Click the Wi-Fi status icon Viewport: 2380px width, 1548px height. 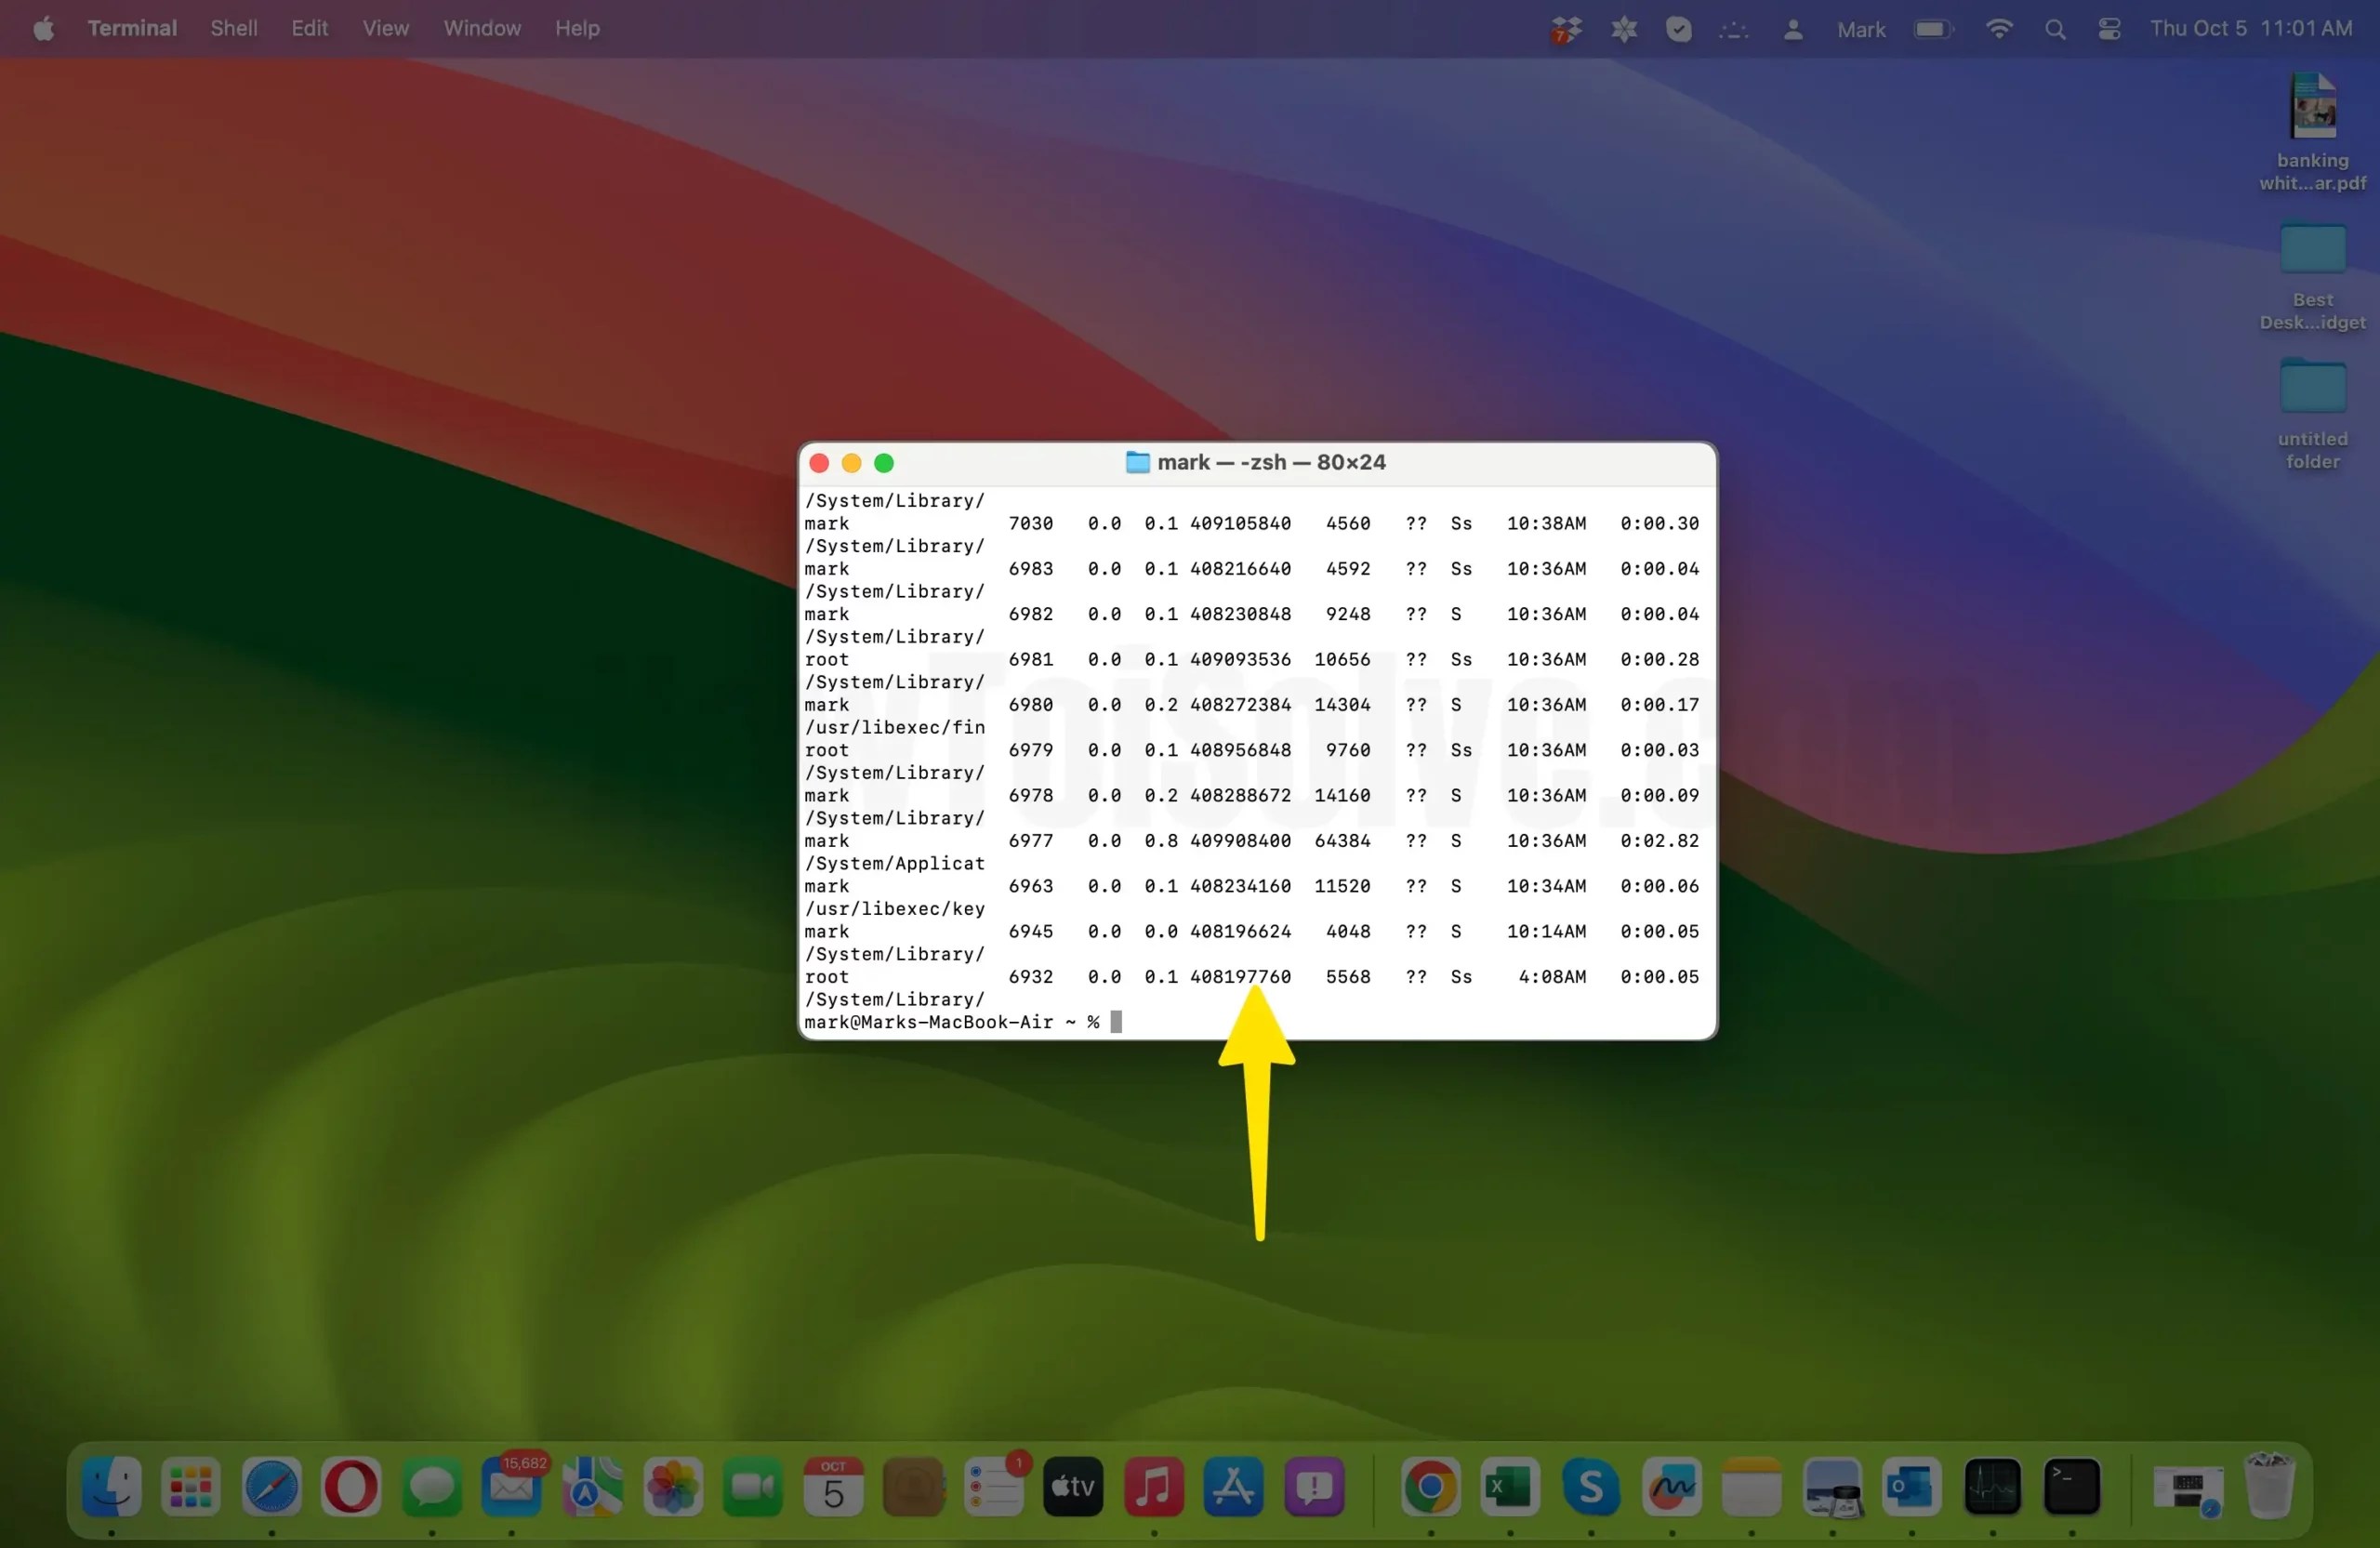1998,28
